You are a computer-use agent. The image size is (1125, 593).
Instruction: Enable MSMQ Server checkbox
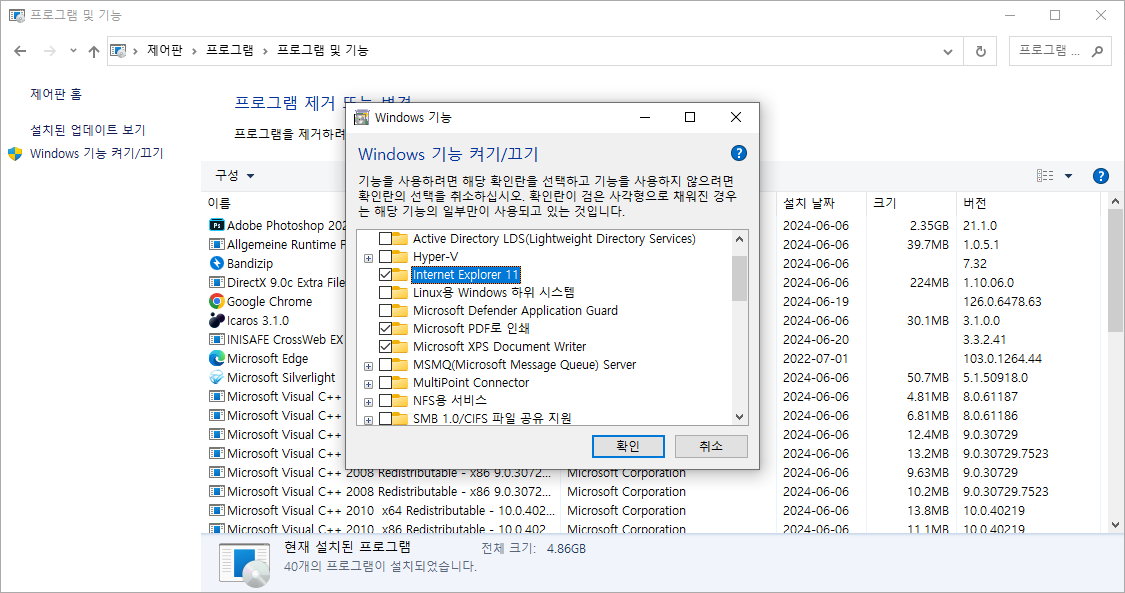pos(385,365)
